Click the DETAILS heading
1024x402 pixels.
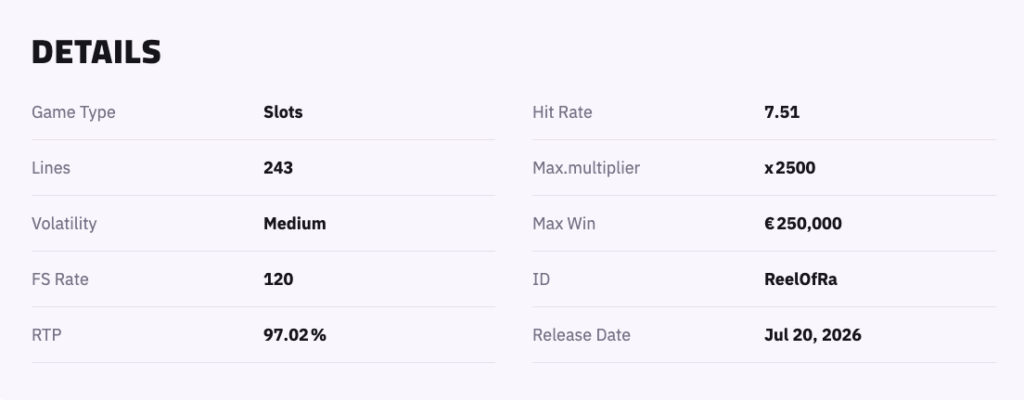tap(96, 52)
